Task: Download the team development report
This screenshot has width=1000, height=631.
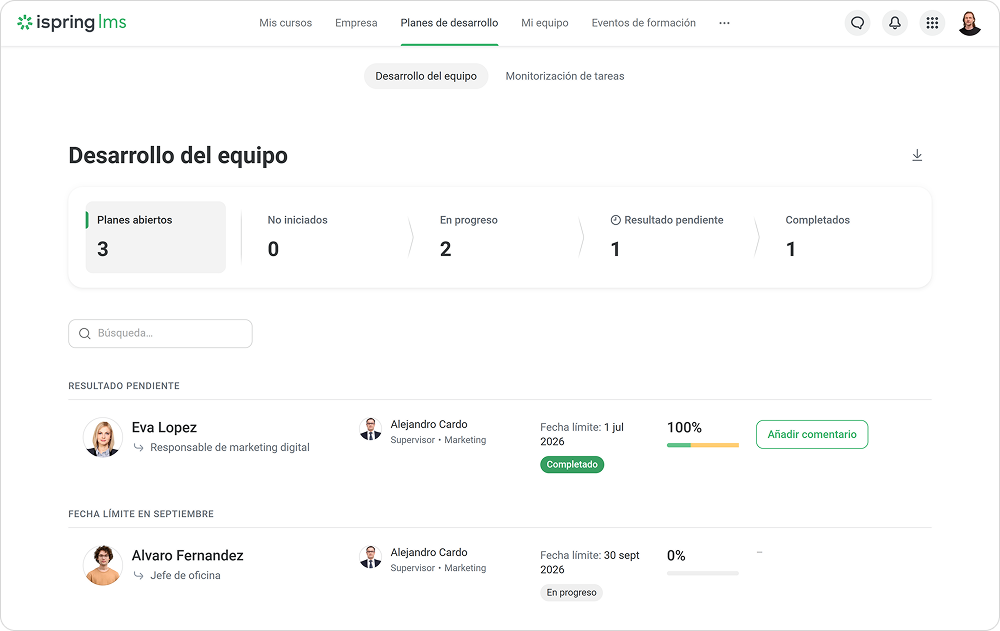Action: coord(917,155)
